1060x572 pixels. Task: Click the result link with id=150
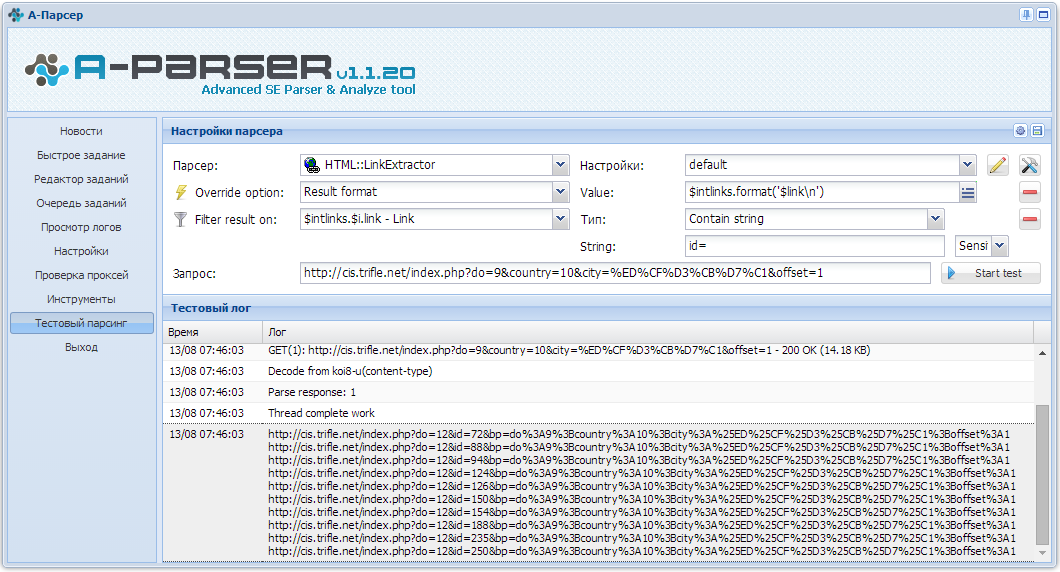[x=642, y=499]
